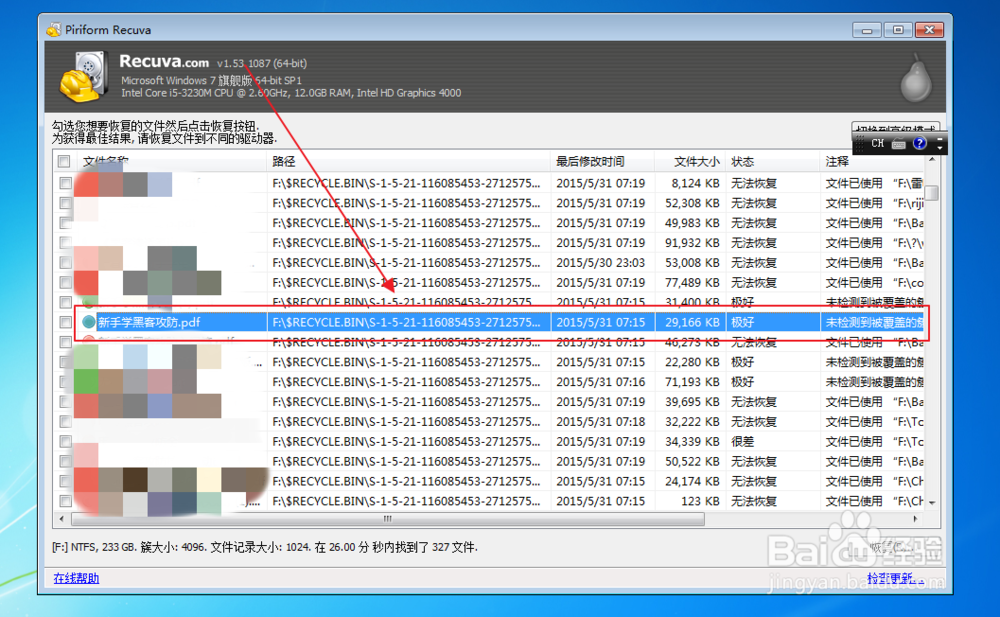Check the box for the 39,695 KB file
Viewport: 1000px width, 617px height.
pos(65,402)
